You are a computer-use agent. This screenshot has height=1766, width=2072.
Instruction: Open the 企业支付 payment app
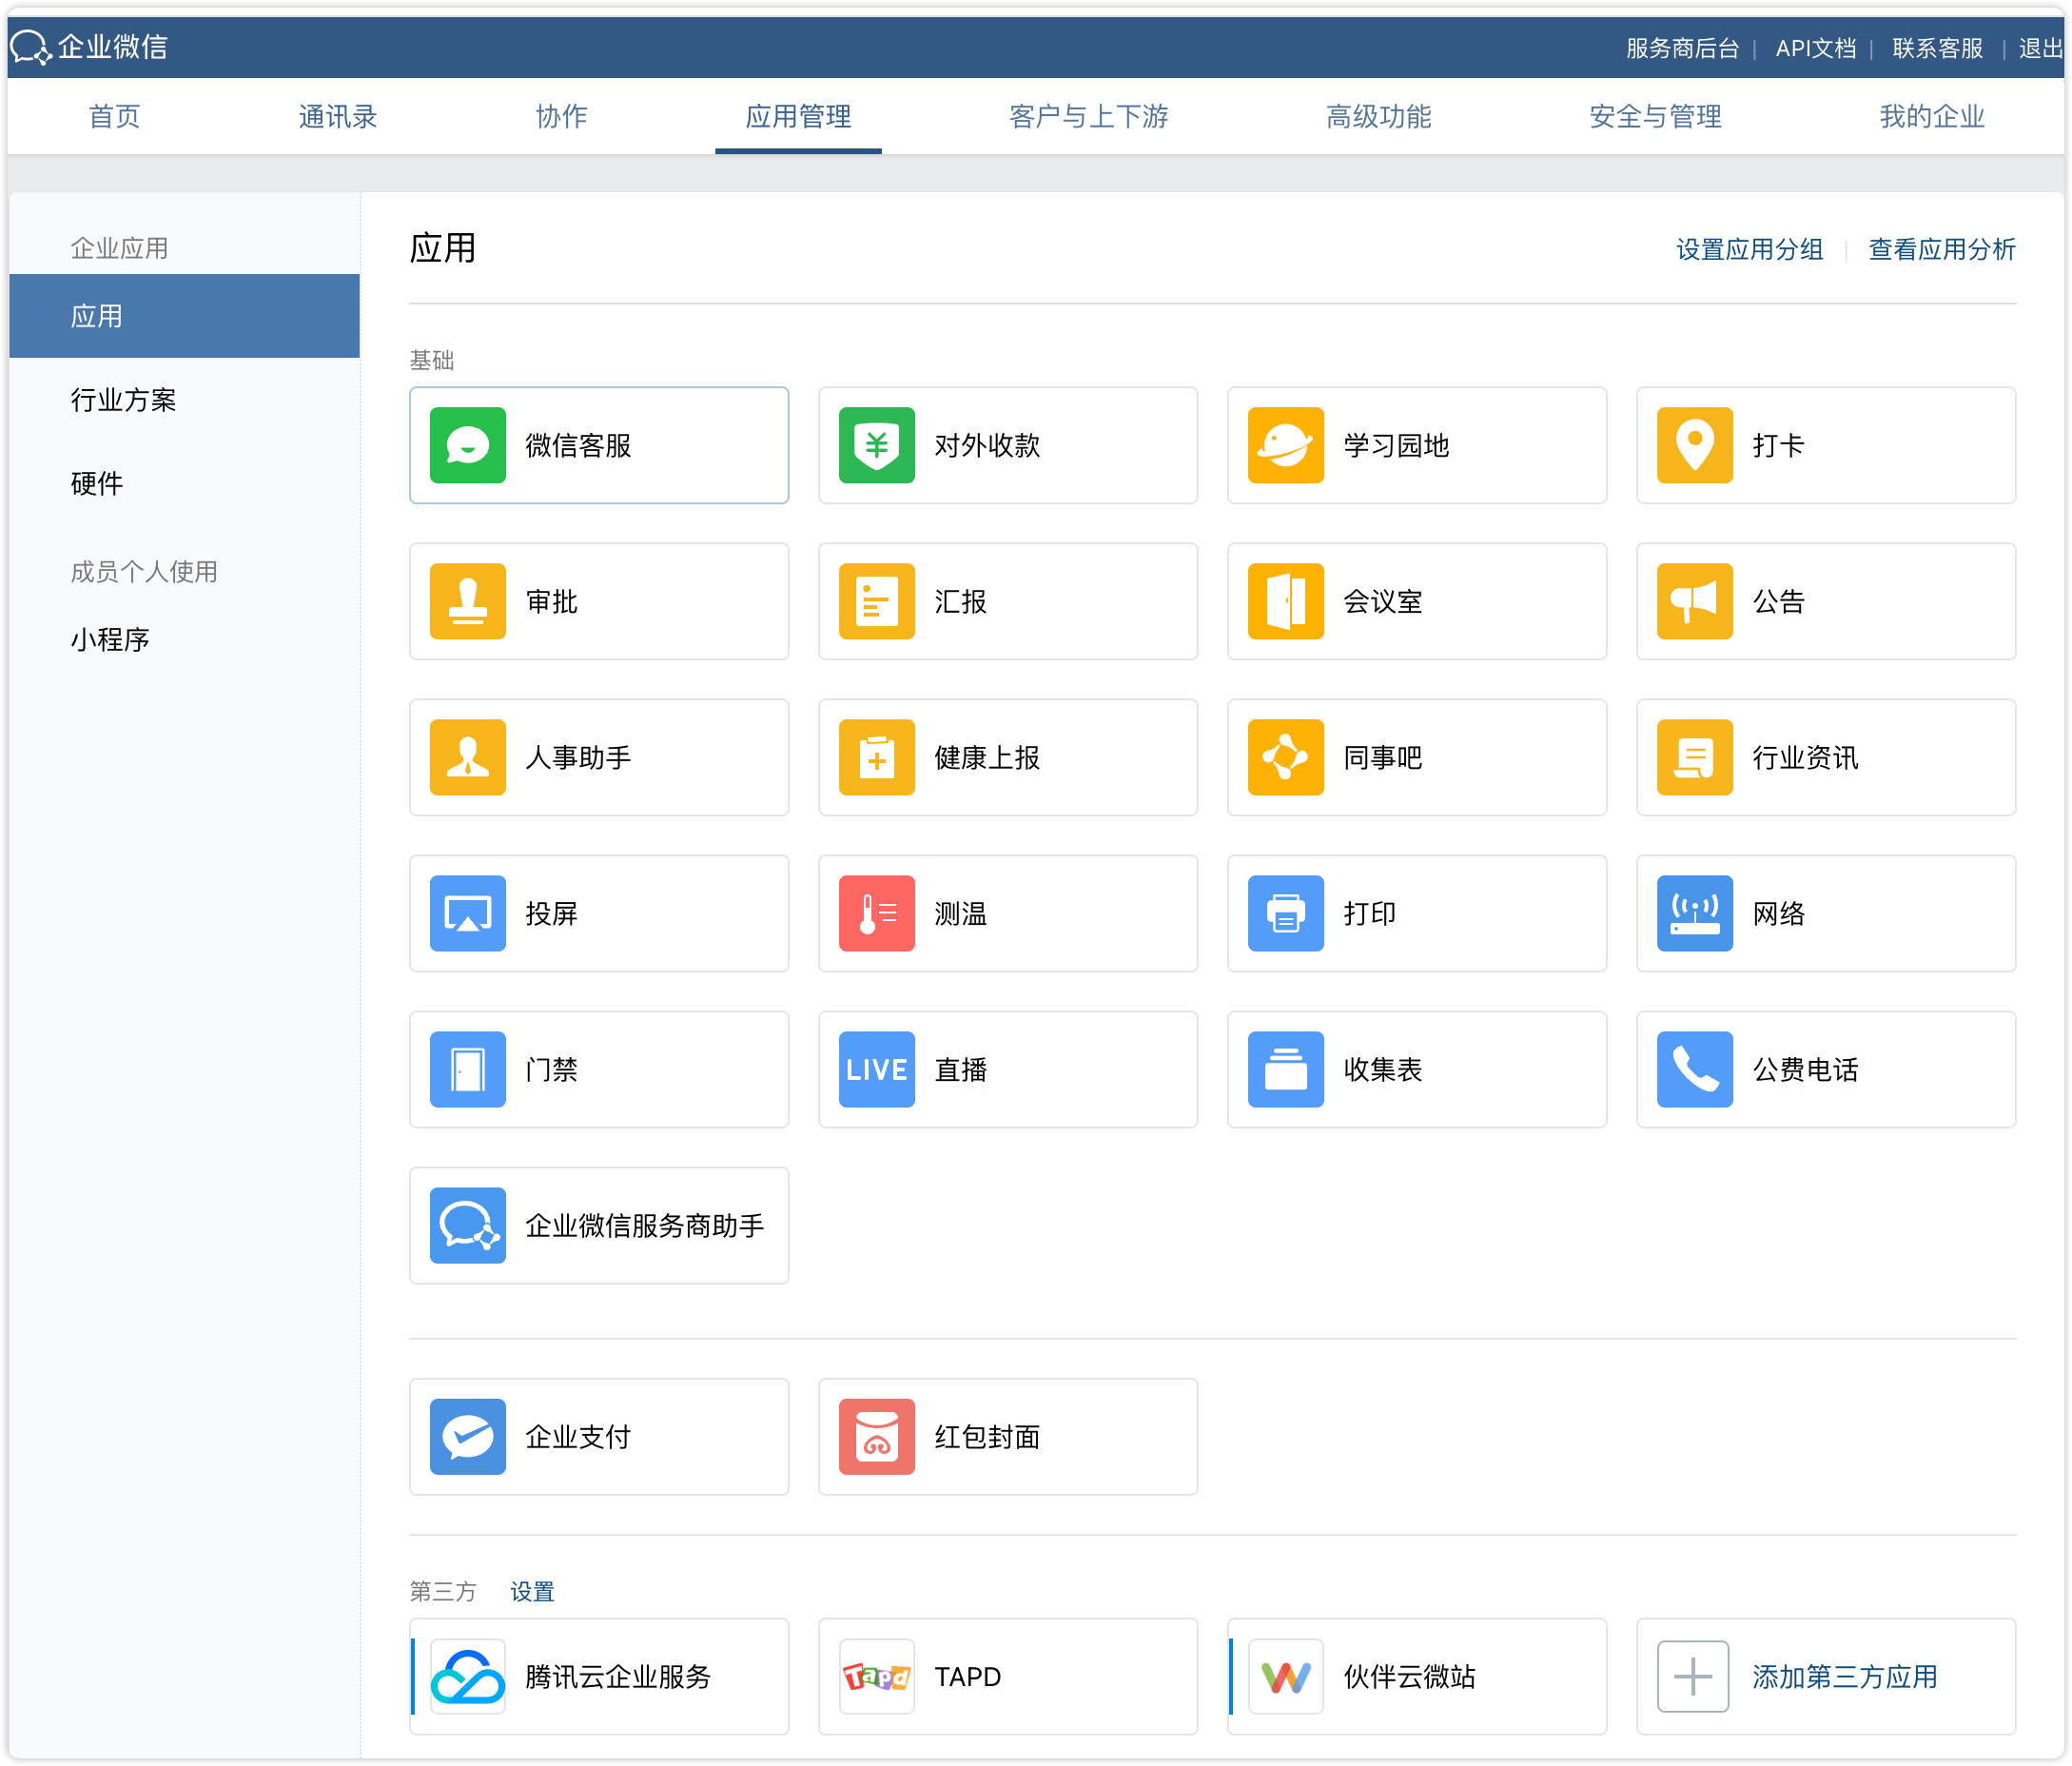tap(598, 1437)
